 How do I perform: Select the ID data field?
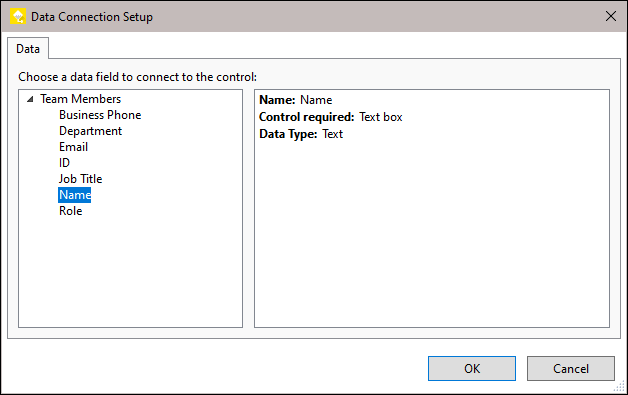[x=64, y=163]
